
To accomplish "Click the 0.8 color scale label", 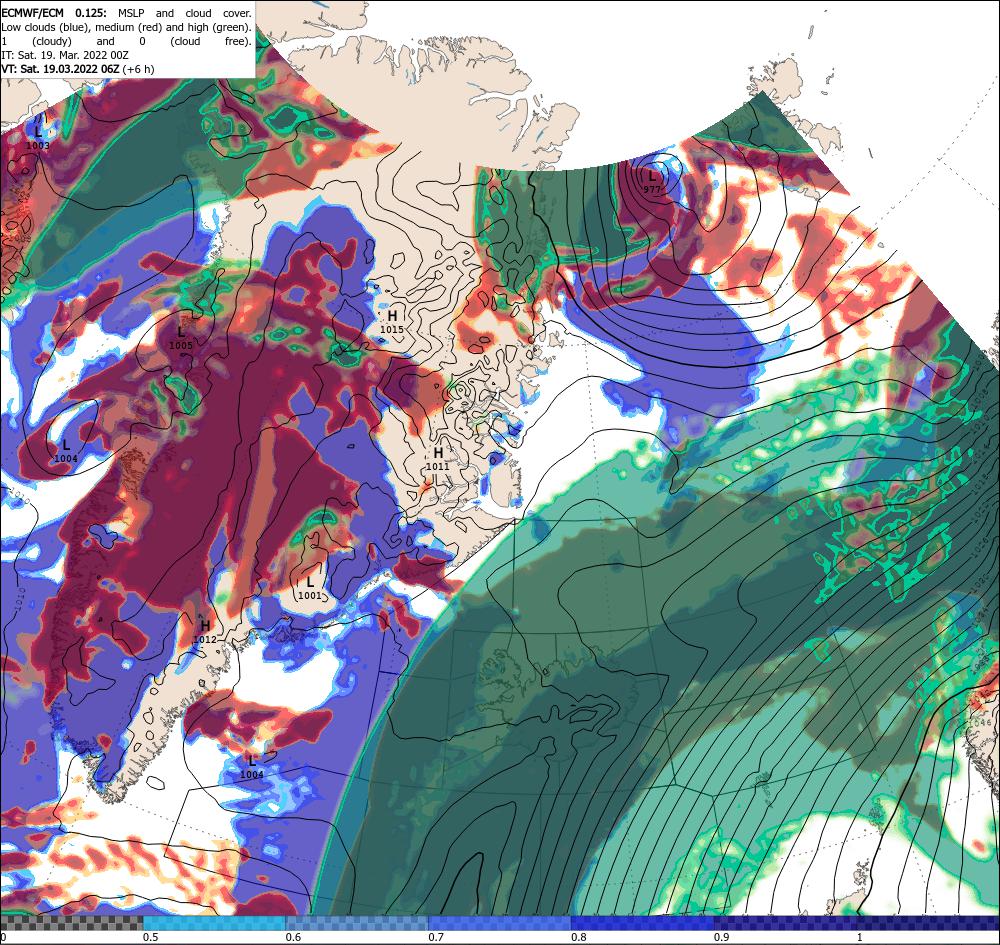I will (579, 937).
